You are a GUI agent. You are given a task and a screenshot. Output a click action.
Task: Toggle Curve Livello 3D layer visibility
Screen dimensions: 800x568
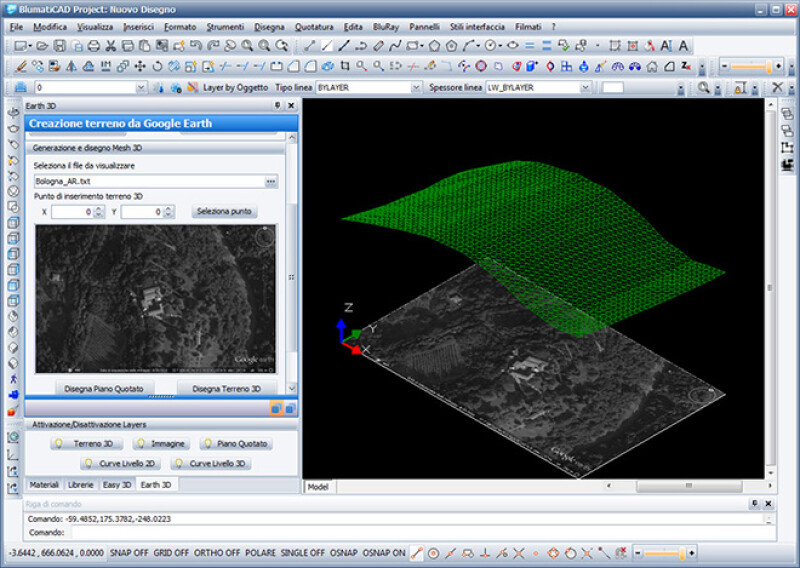pos(211,463)
